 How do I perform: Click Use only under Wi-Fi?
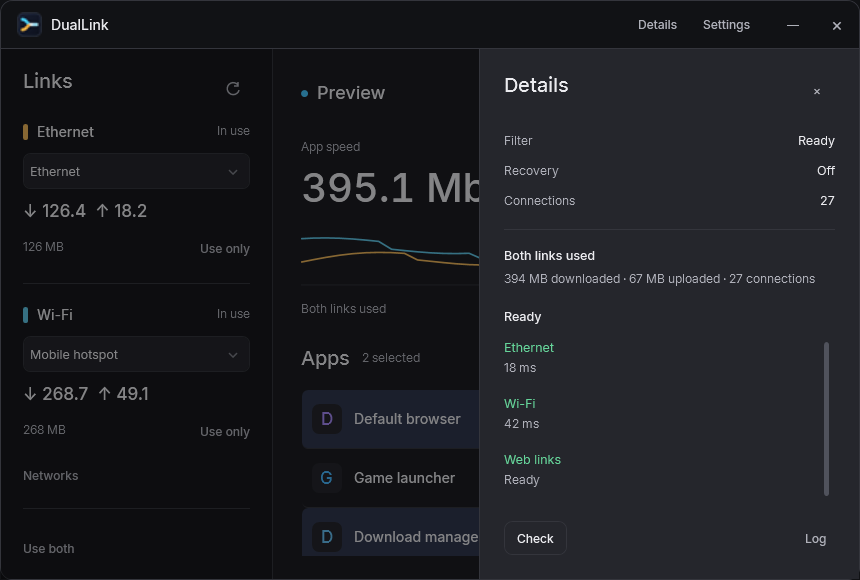pos(225,432)
